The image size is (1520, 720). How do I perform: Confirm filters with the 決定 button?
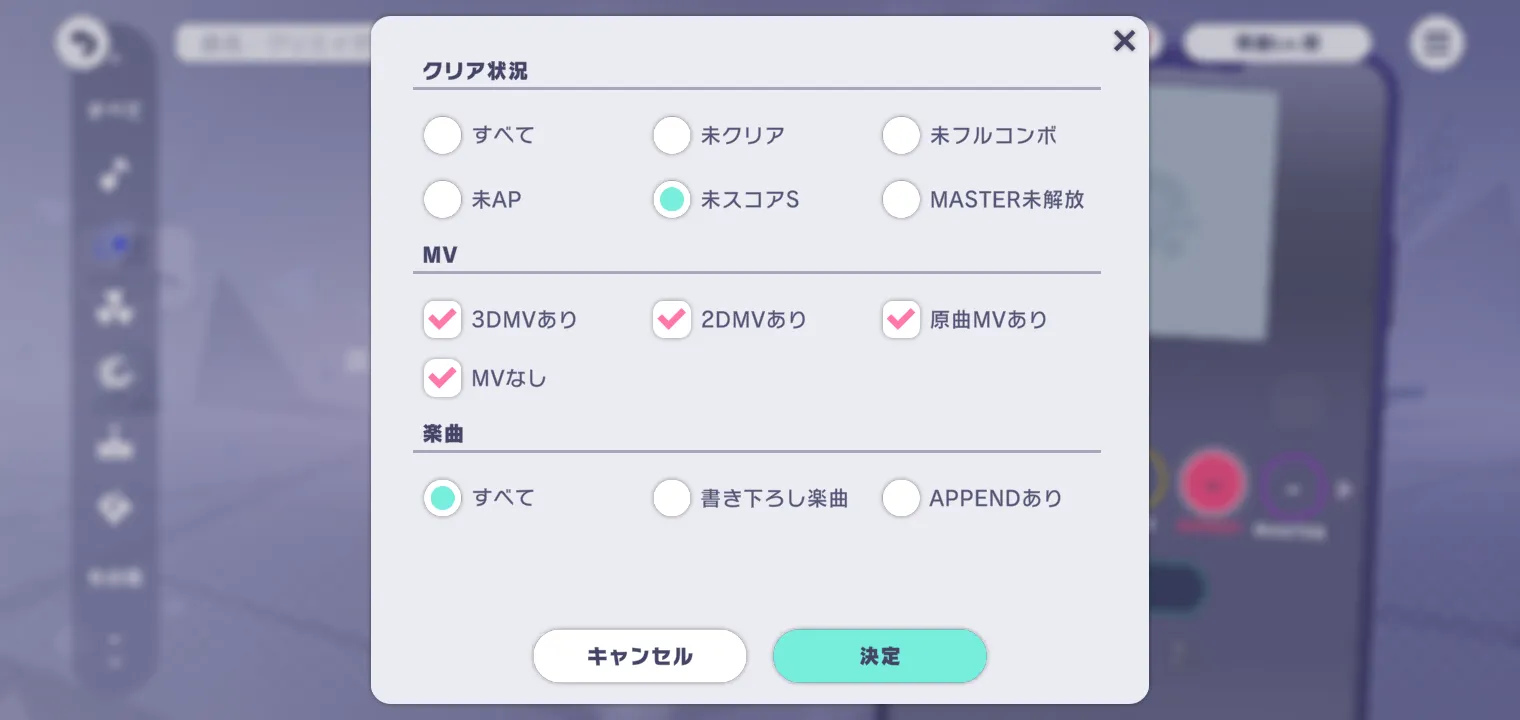click(880, 656)
